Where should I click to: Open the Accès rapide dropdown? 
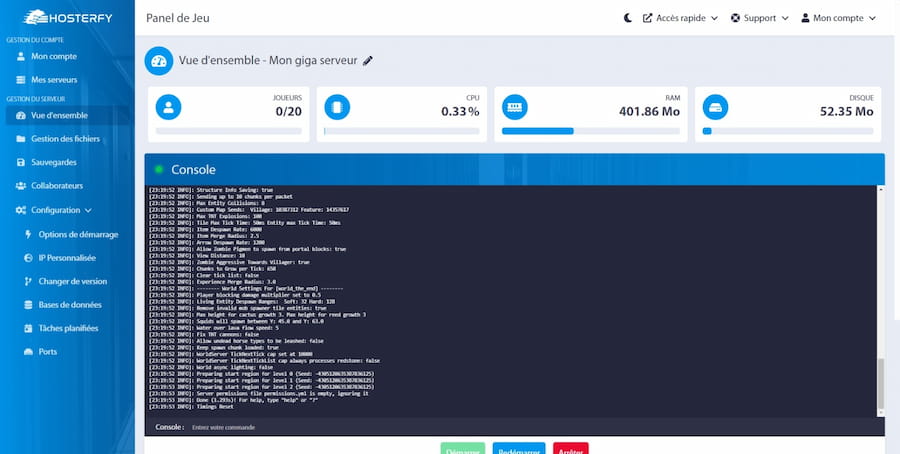pyautogui.click(x=679, y=18)
